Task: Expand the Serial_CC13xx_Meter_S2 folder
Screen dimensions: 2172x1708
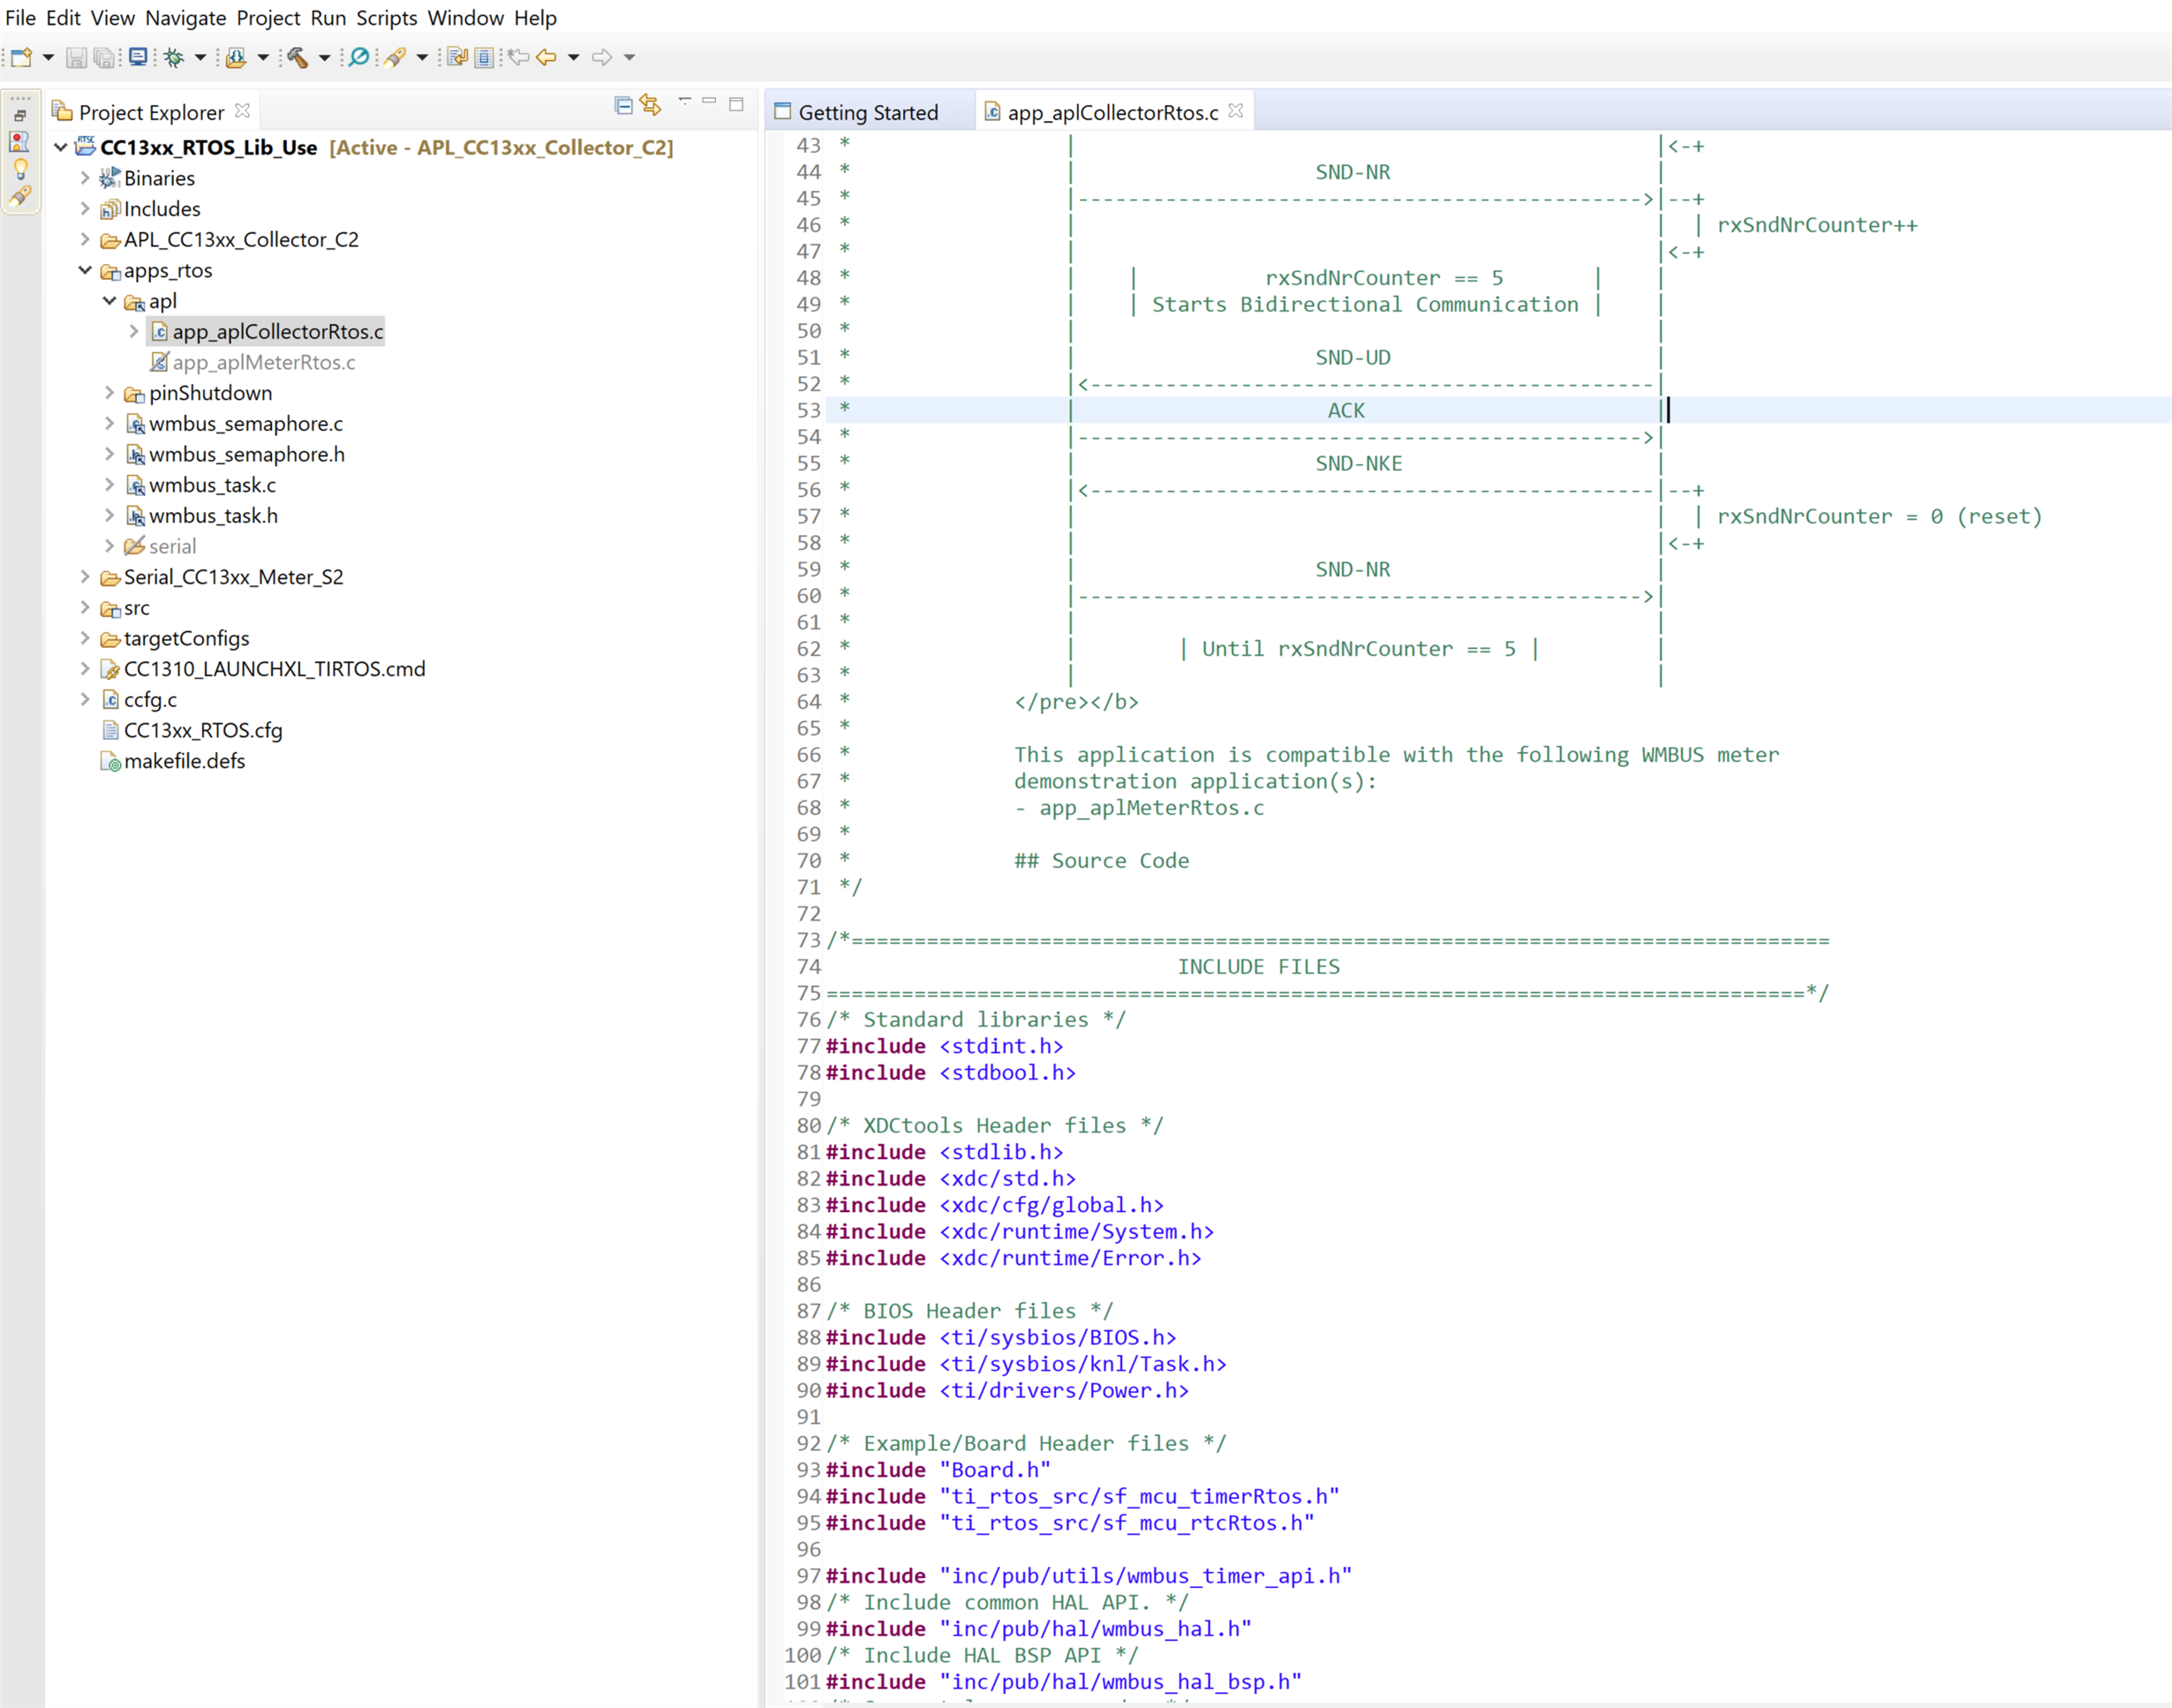Action: pos(85,577)
